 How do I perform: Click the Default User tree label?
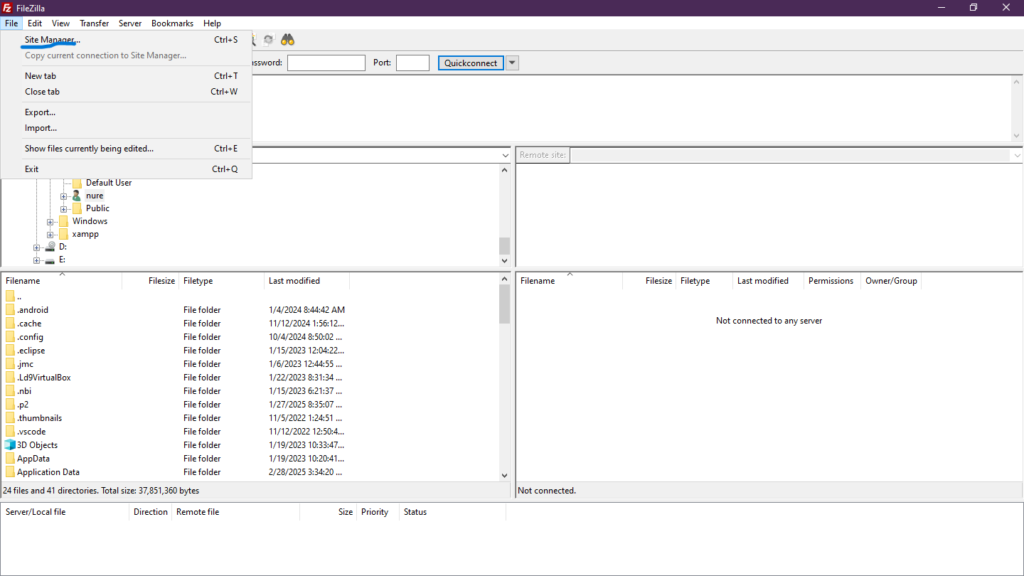point(108,183)
